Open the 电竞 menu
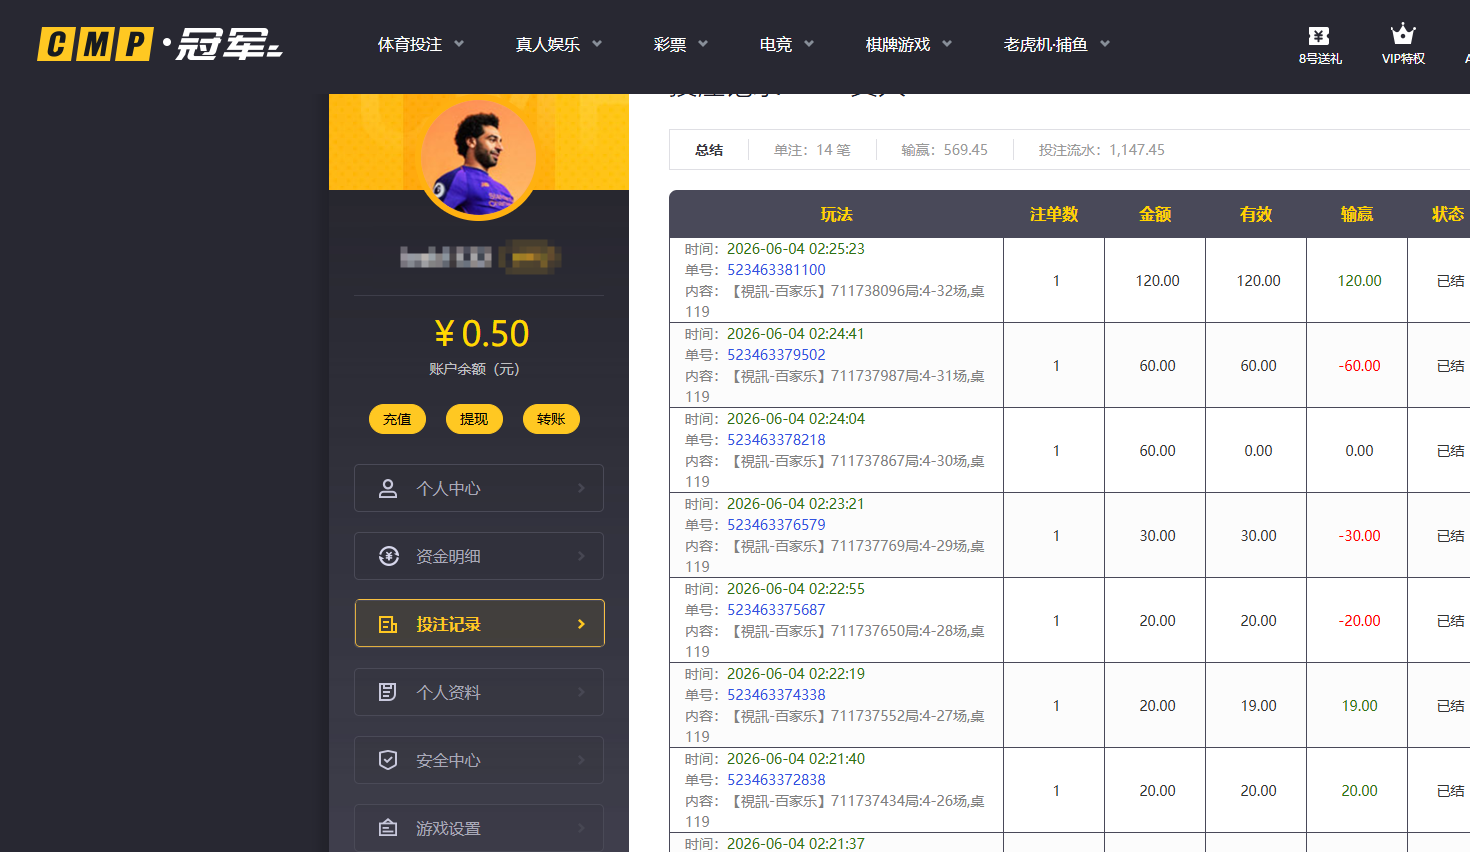Image resolution: width=1470 pixels, height=852 pixels. (x=776, y=44)
